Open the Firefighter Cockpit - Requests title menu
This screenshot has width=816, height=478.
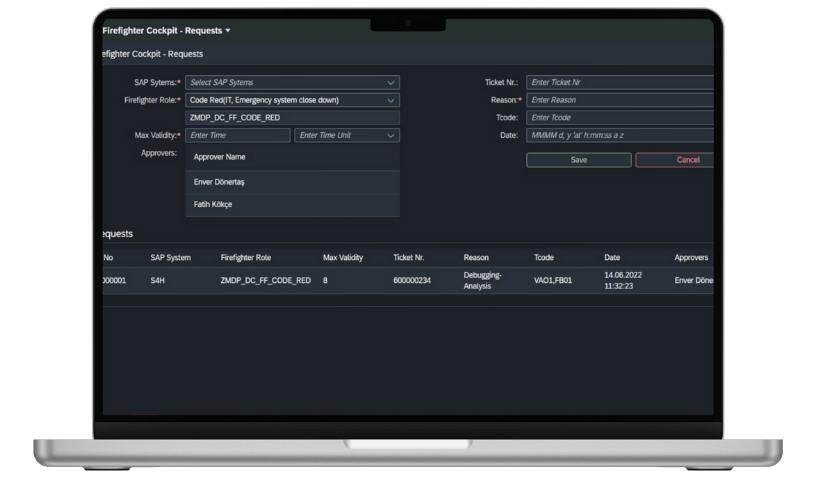[166, 31]
